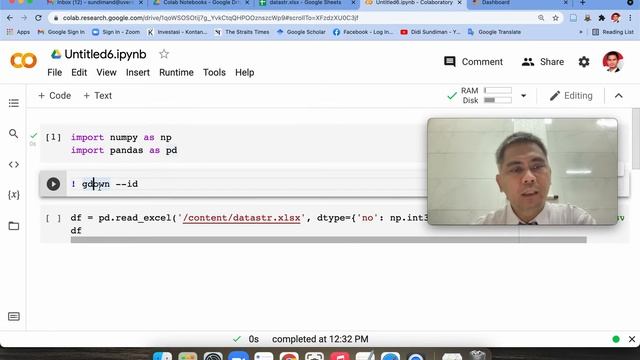Click the '/content/datastr.xlsx' path string
Screen dimensions: 640x360
click(242, 218)
